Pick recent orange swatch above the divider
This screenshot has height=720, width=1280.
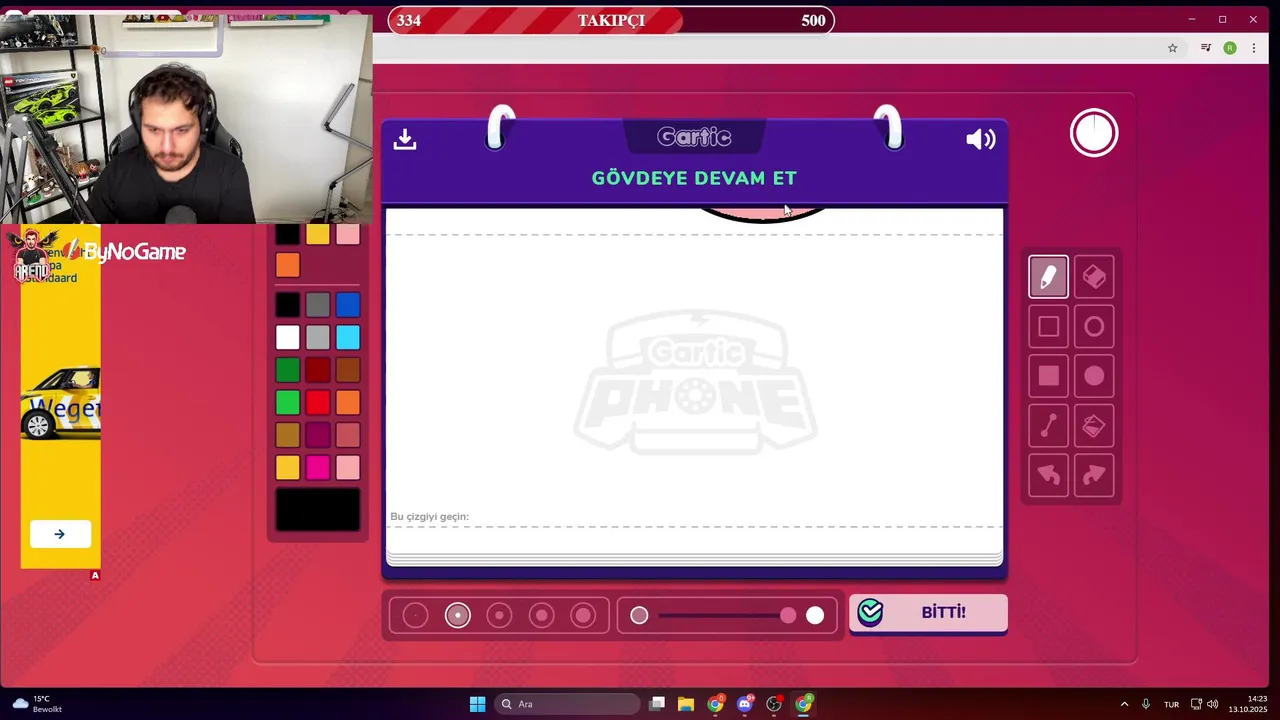pyautogui.click(x=287, y=265)
